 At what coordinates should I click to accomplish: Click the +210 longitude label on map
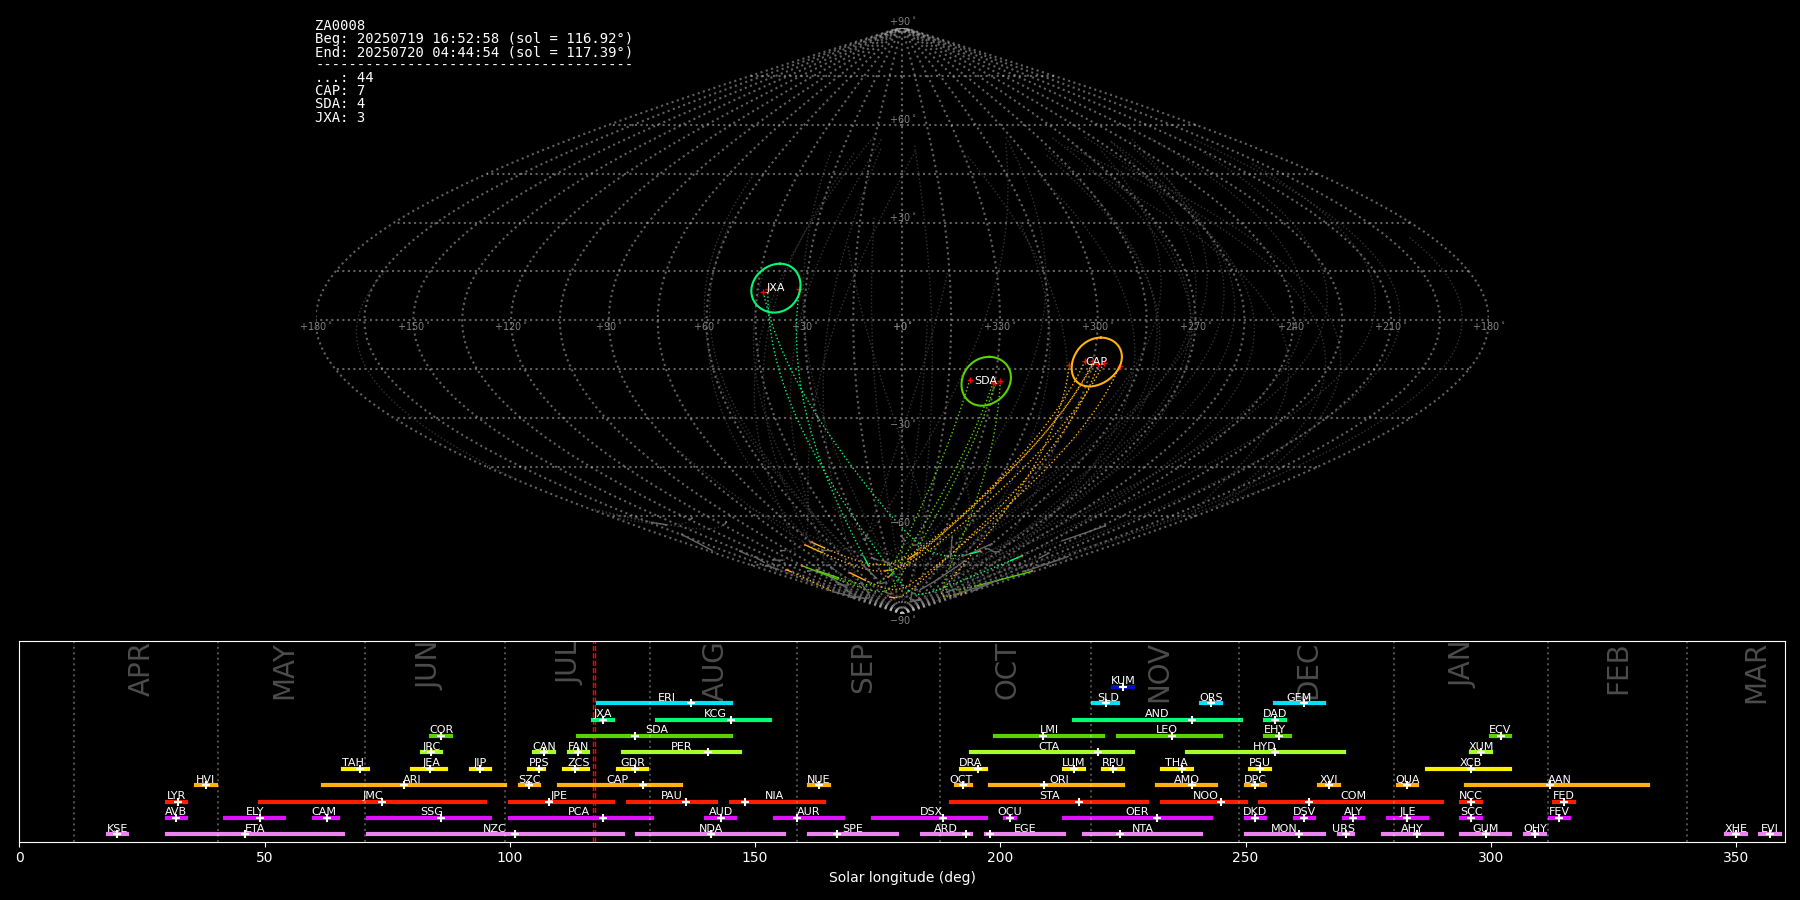1388,327
